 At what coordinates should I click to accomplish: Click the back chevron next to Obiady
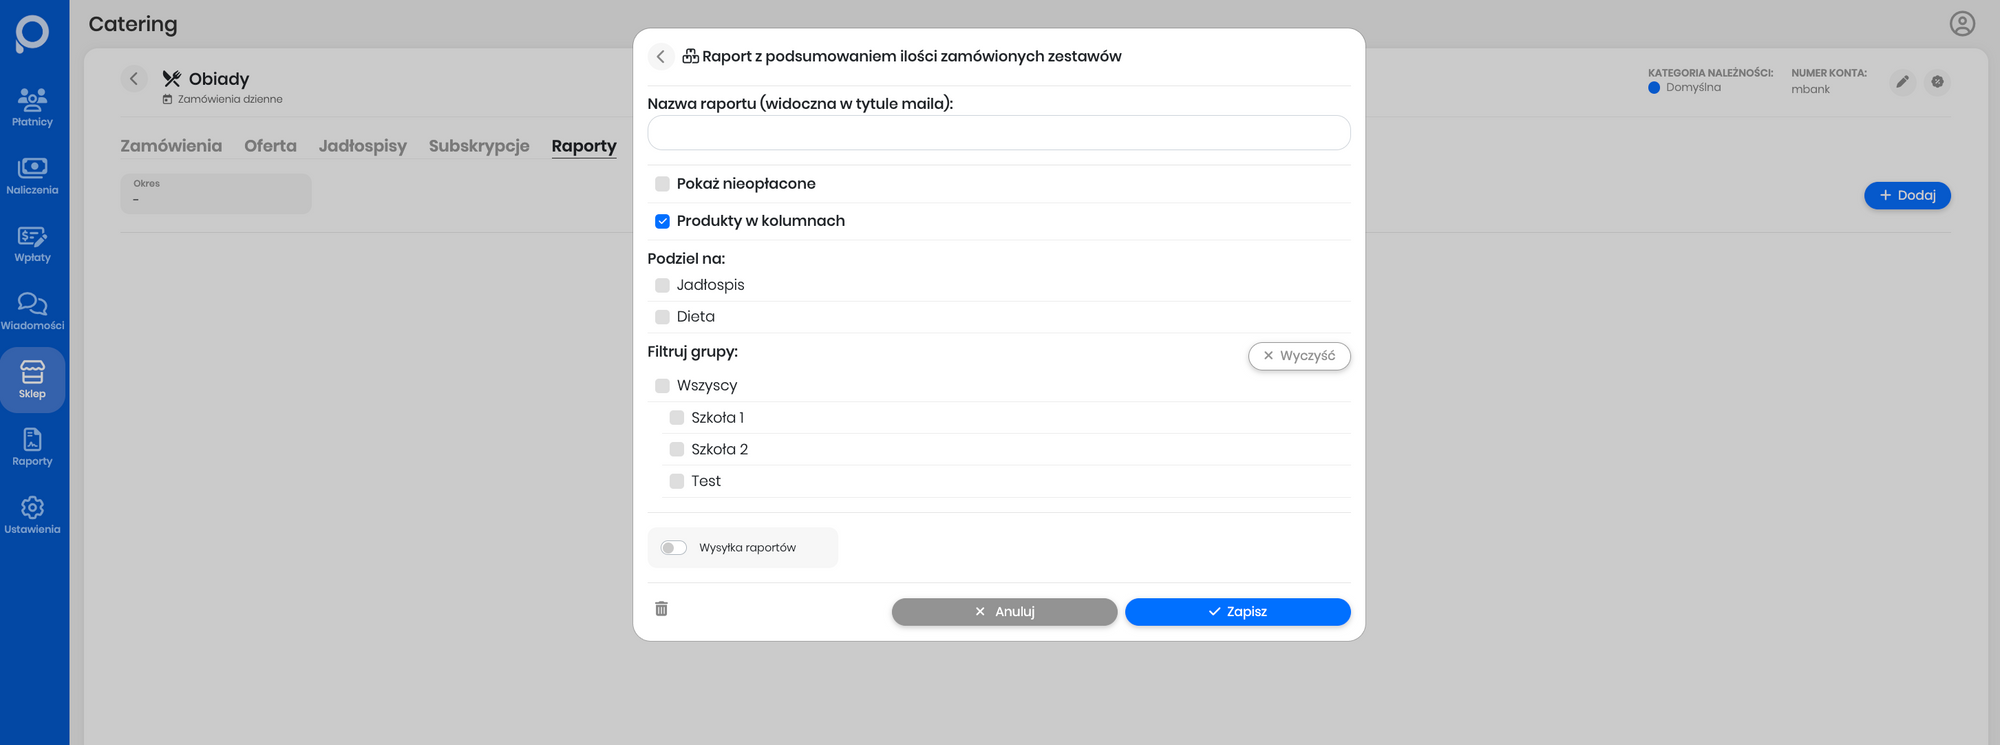(x=134, y=79)
